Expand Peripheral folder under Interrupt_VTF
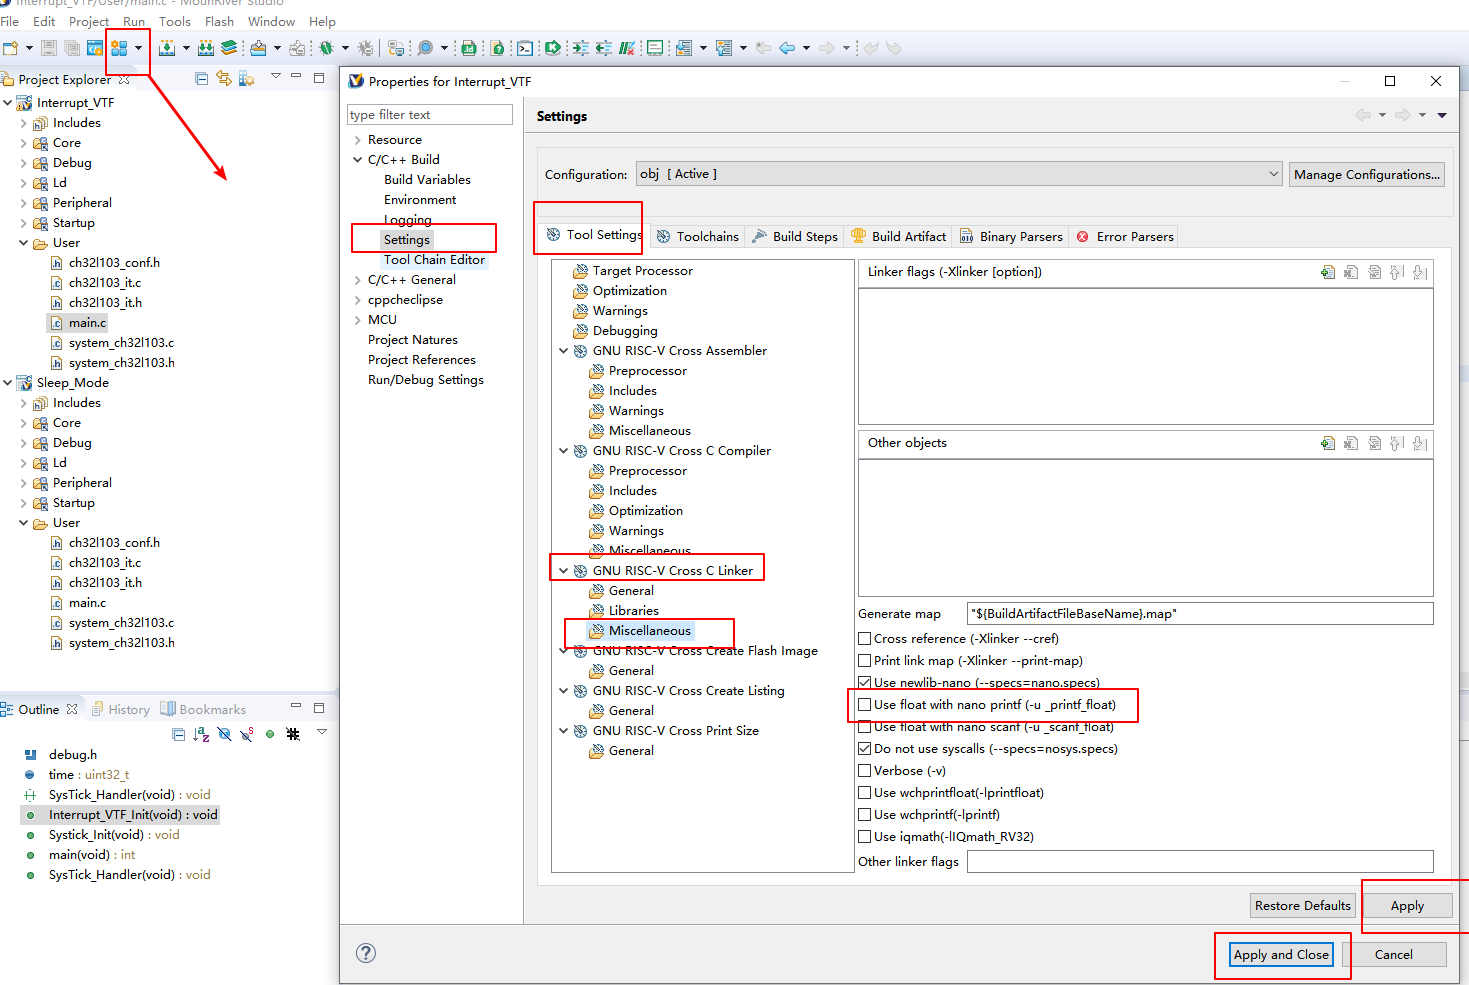The height and width of the screenshot is (985, 1469). coord(24,203)
